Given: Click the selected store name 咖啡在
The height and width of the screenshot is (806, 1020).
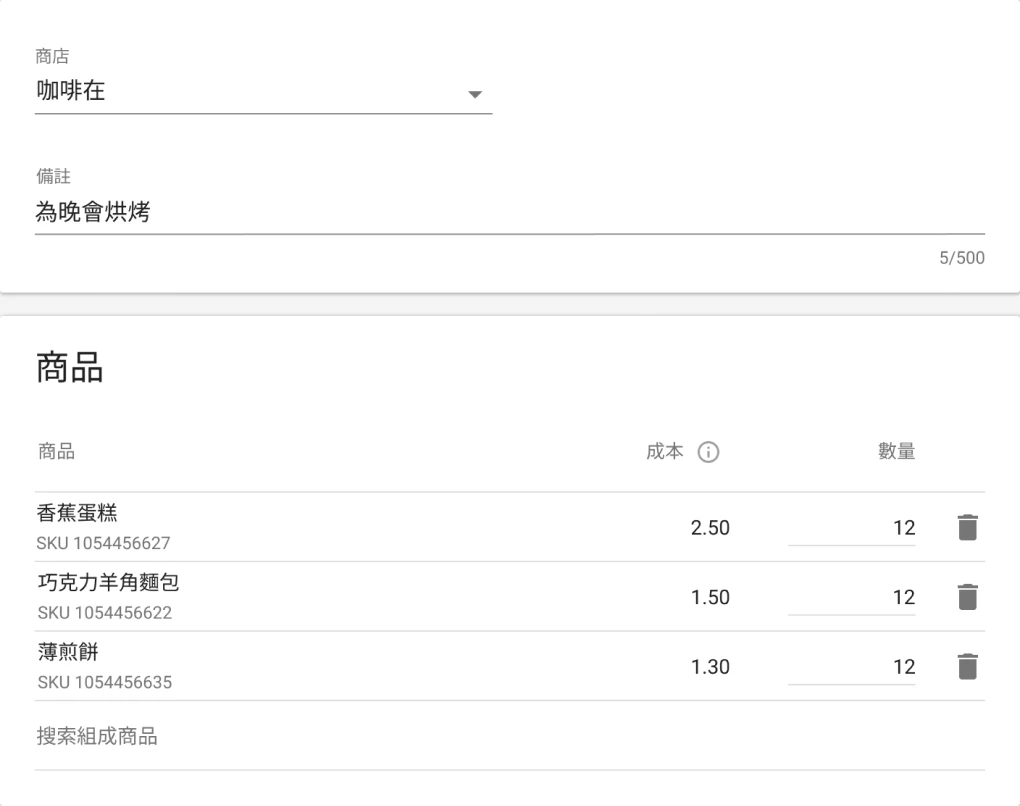Looking at the screenshot, I should [72, 93].
